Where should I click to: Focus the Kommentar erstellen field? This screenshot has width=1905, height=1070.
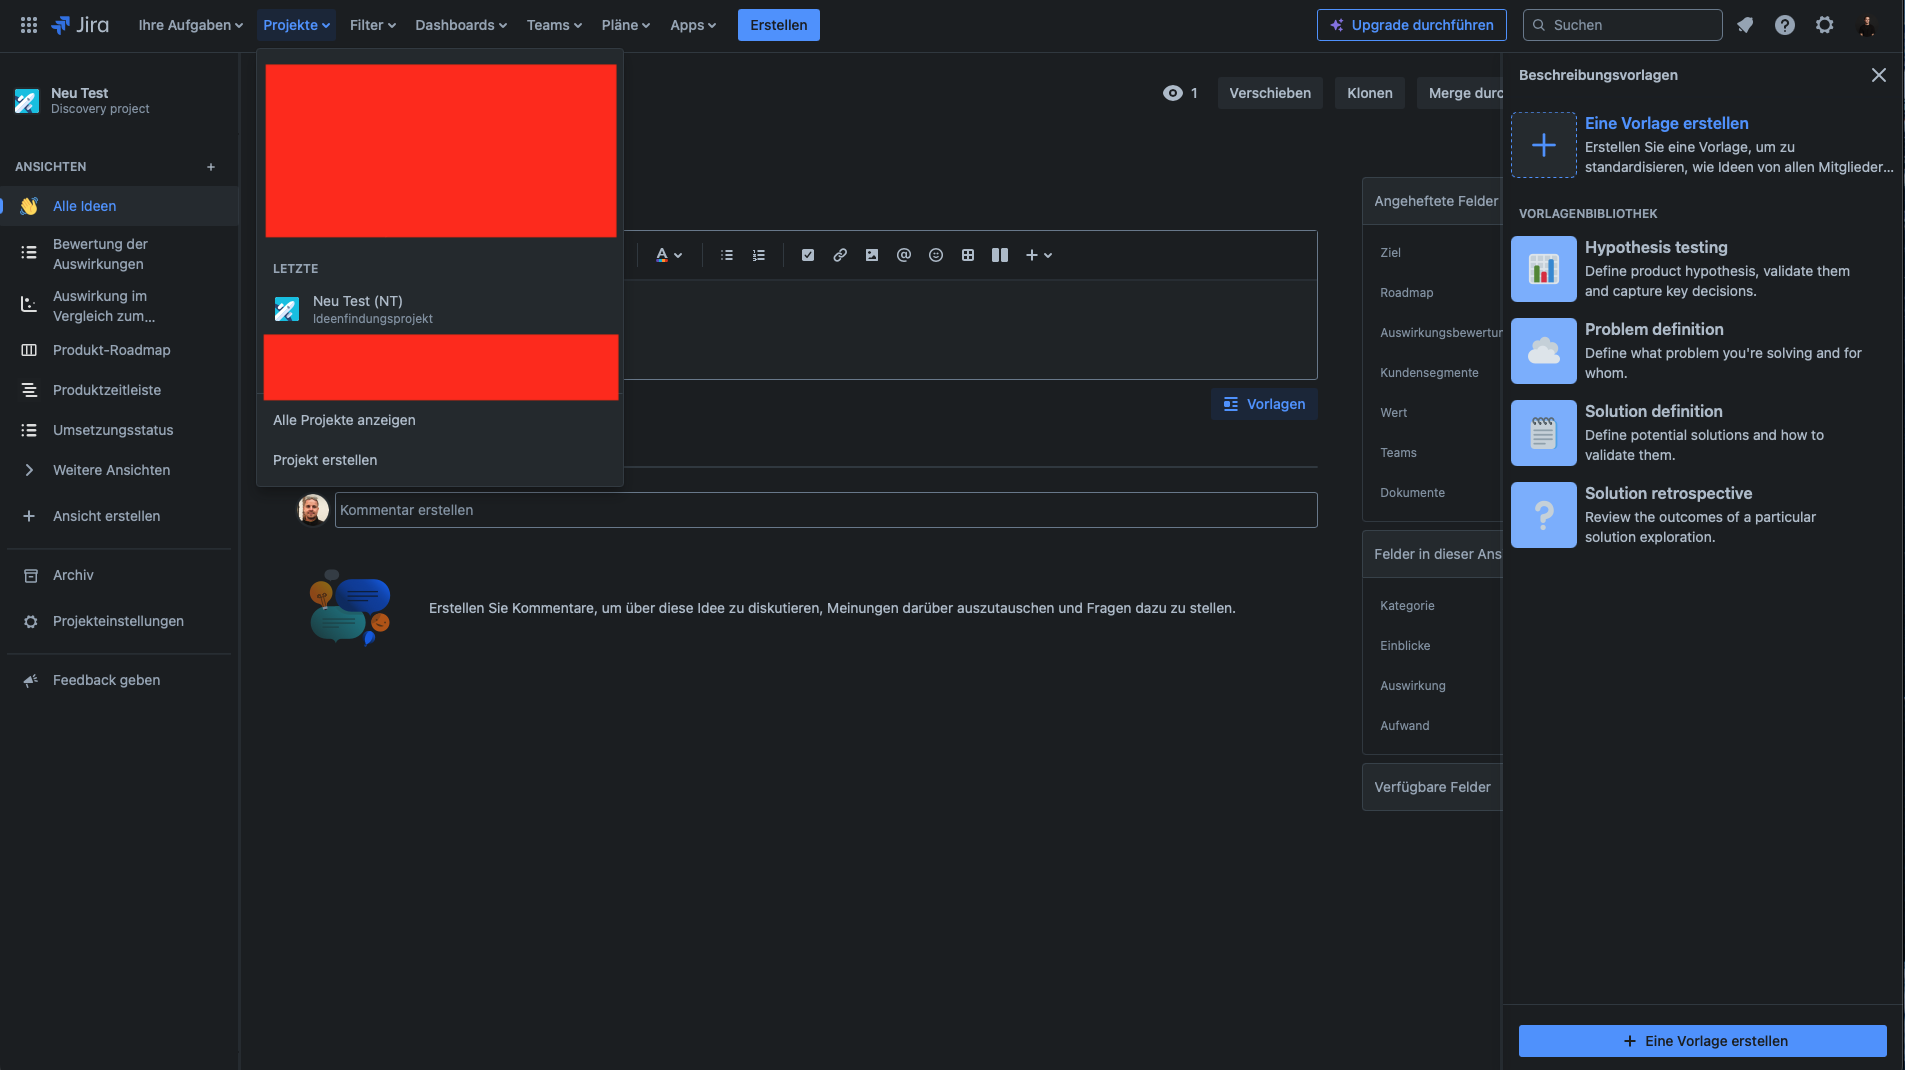826,510
